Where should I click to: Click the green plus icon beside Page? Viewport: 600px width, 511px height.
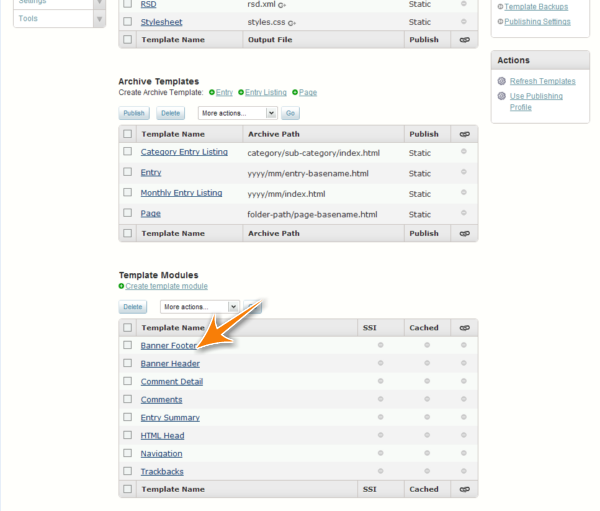click(295, 92)
